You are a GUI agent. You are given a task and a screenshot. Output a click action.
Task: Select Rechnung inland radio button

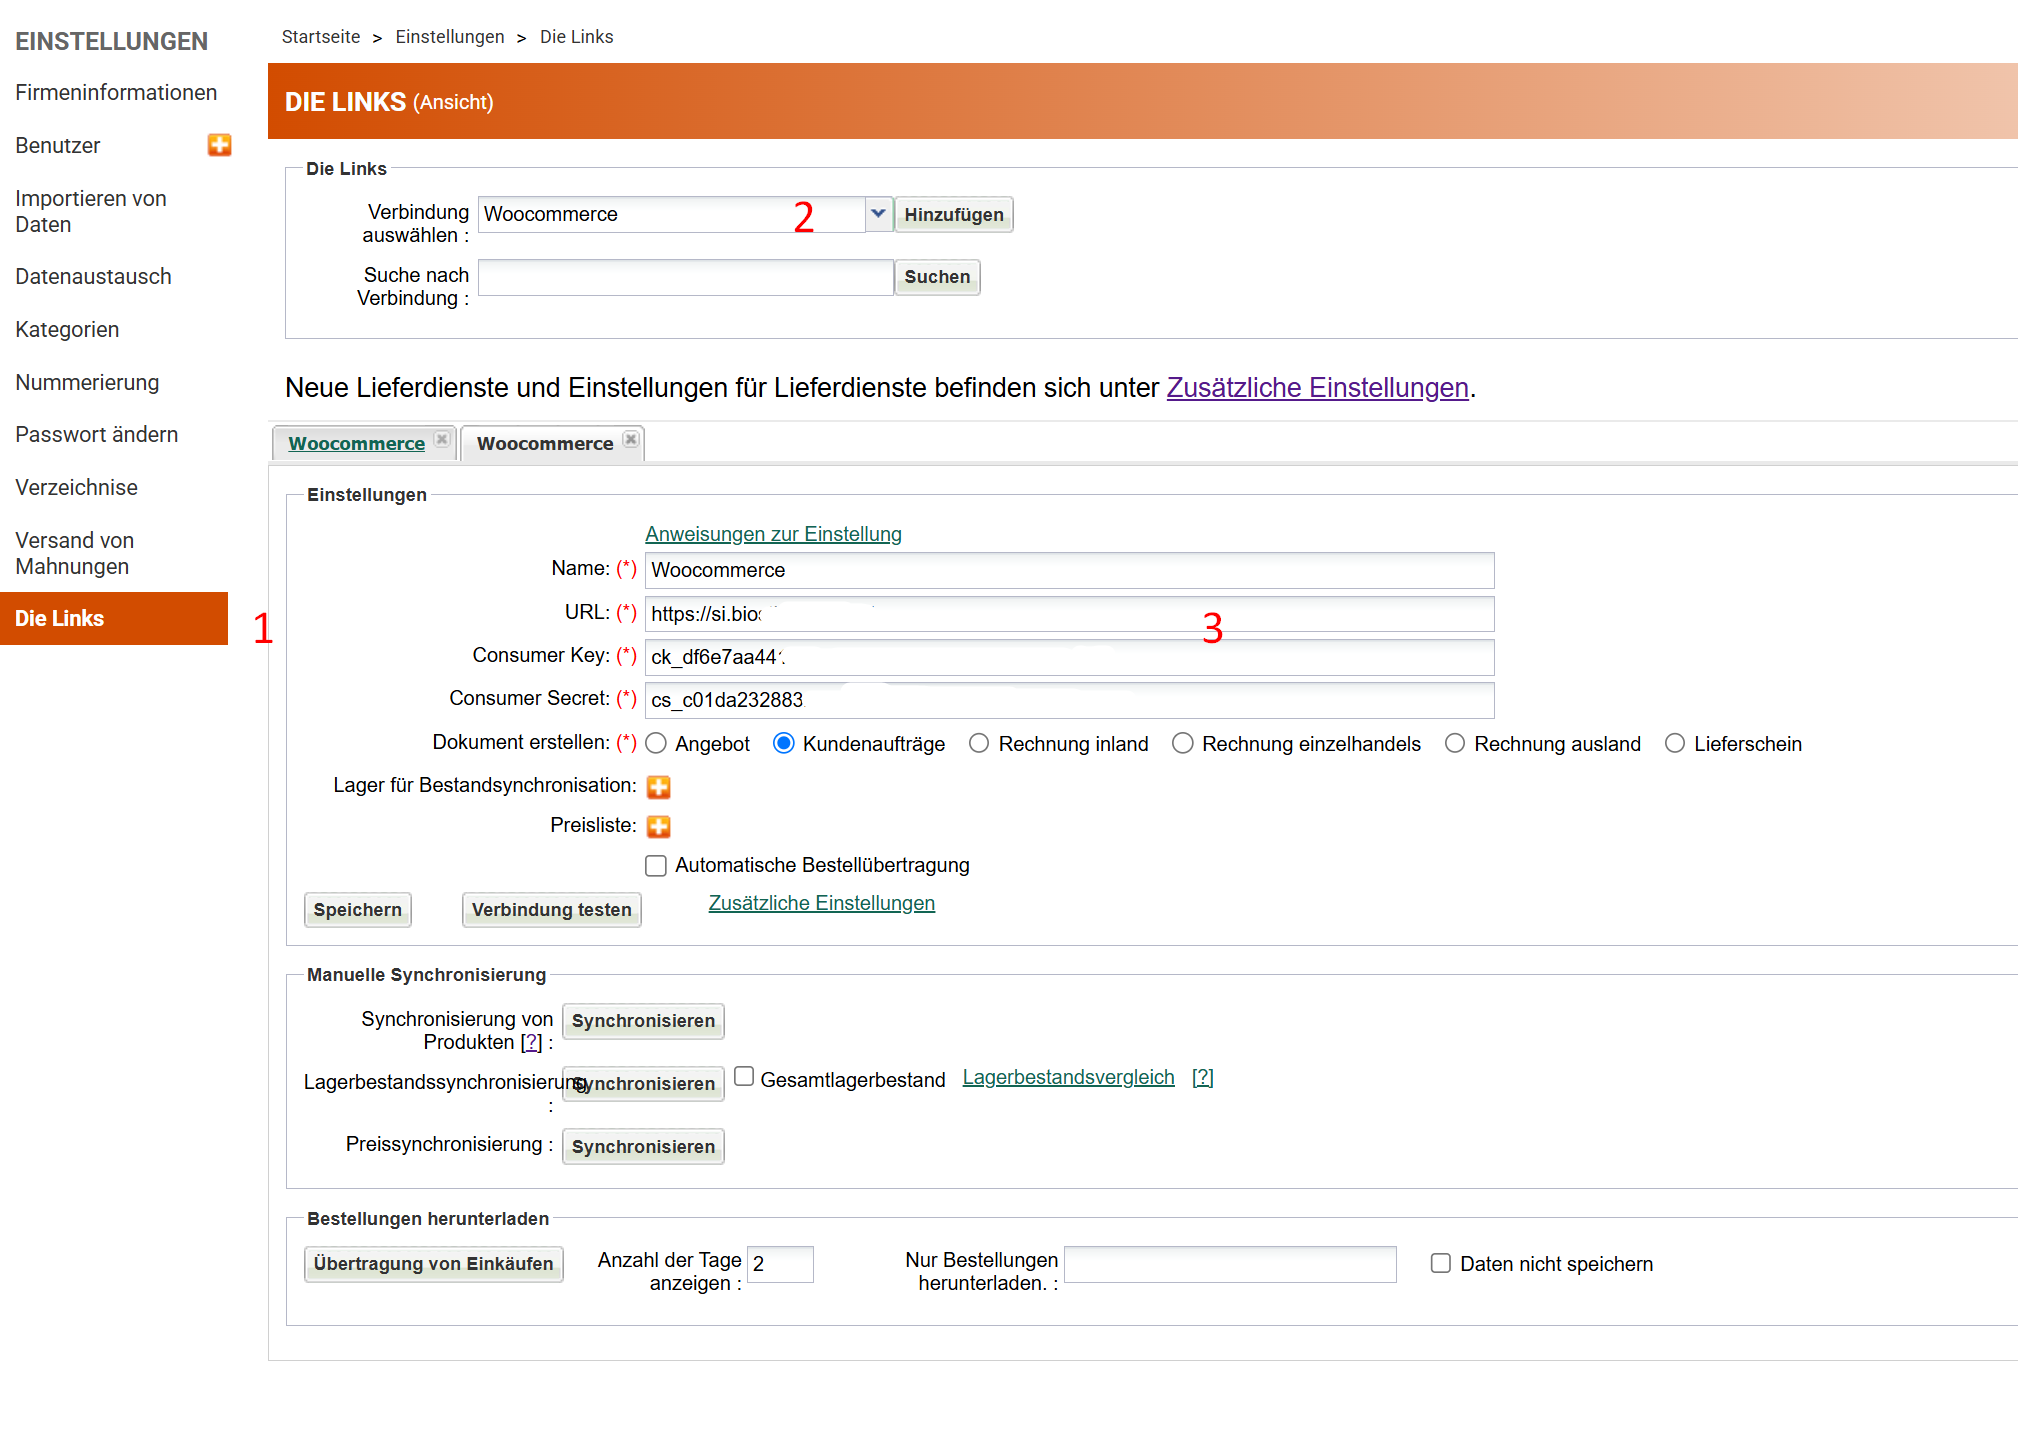coord(979,744)
